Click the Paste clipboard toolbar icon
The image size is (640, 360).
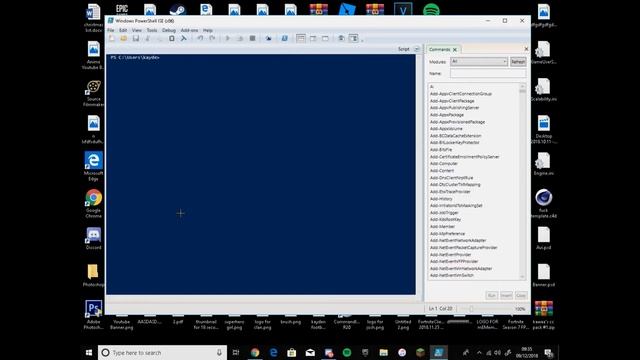pyautogui.click(x=172, y=38)
